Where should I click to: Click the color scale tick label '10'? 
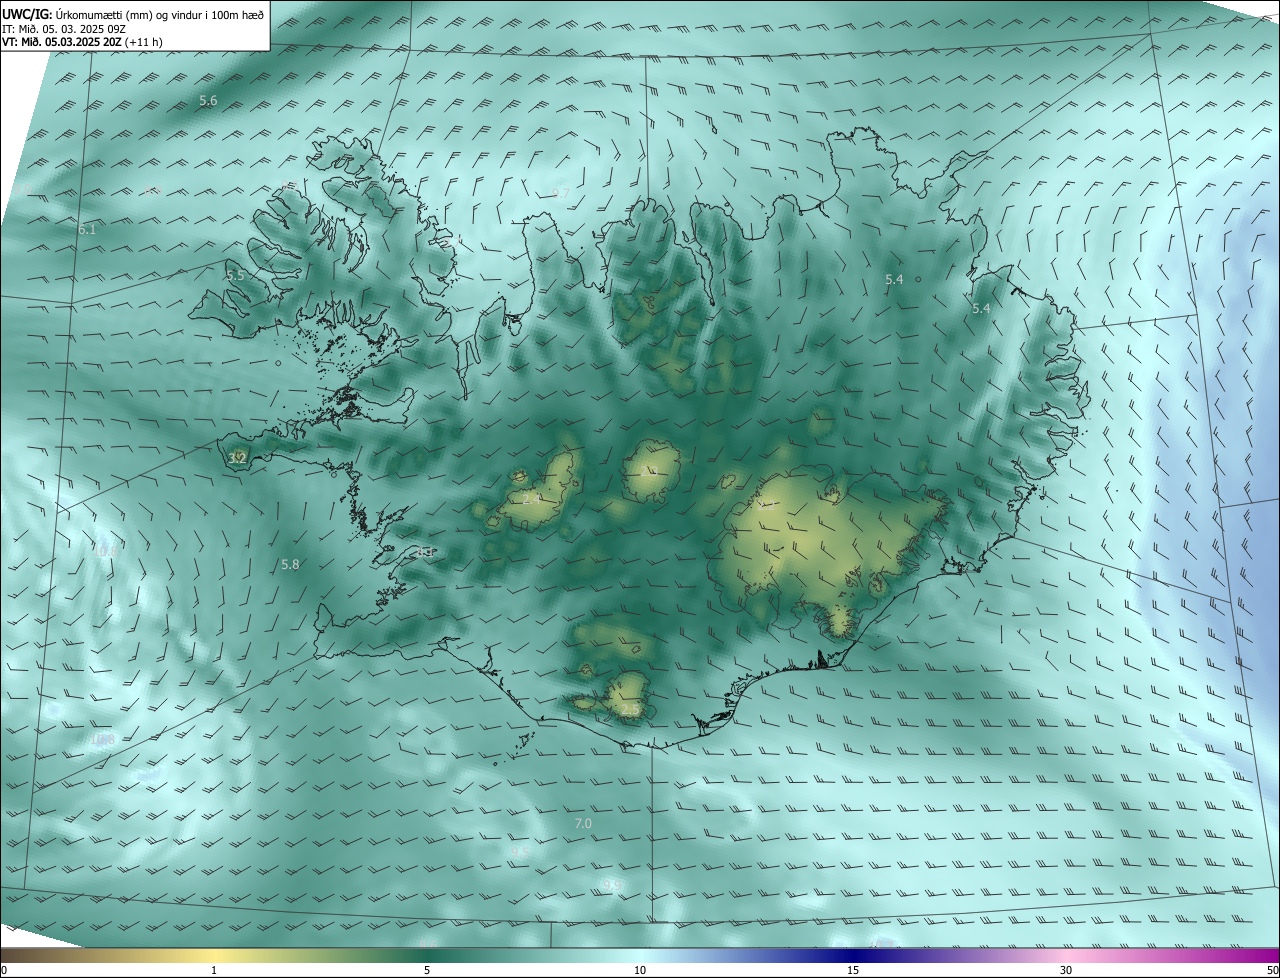tap(640, 970)
